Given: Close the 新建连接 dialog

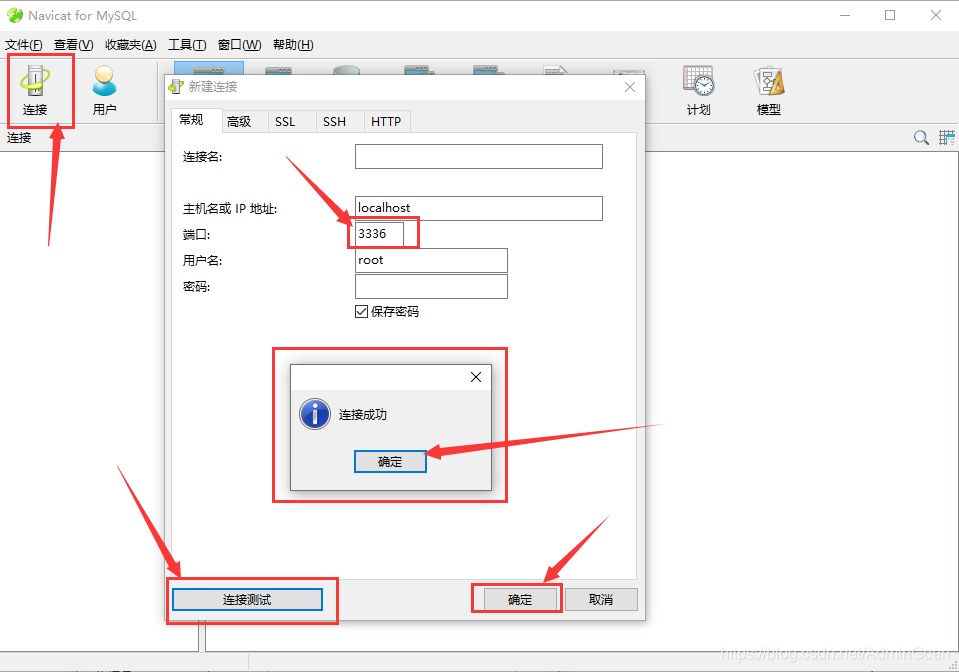Looking at the screenshot, I should click(630, 87).
